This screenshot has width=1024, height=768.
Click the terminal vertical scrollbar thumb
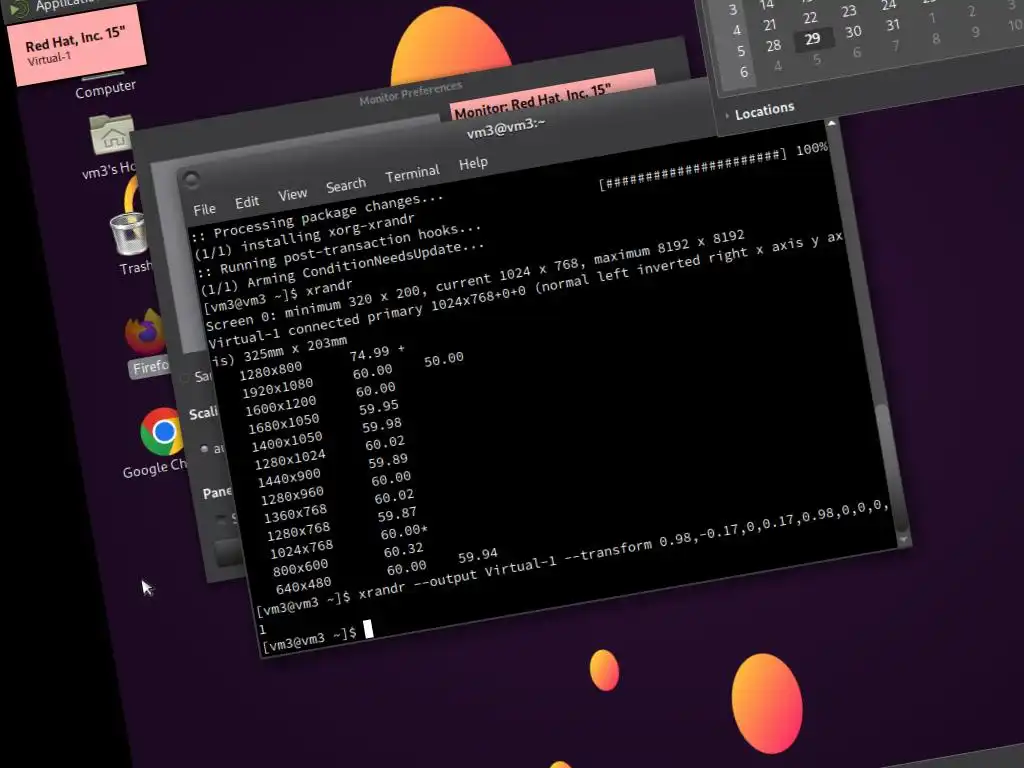(891, 466)
